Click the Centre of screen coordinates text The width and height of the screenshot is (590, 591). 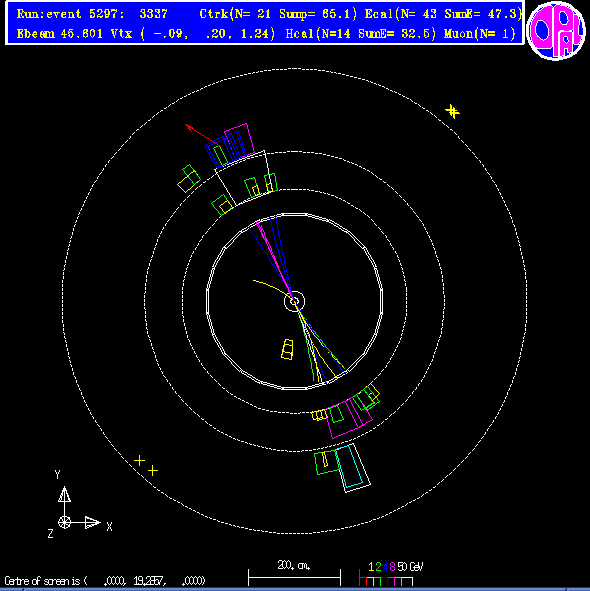pyautogui.click(x=105, y=580)
